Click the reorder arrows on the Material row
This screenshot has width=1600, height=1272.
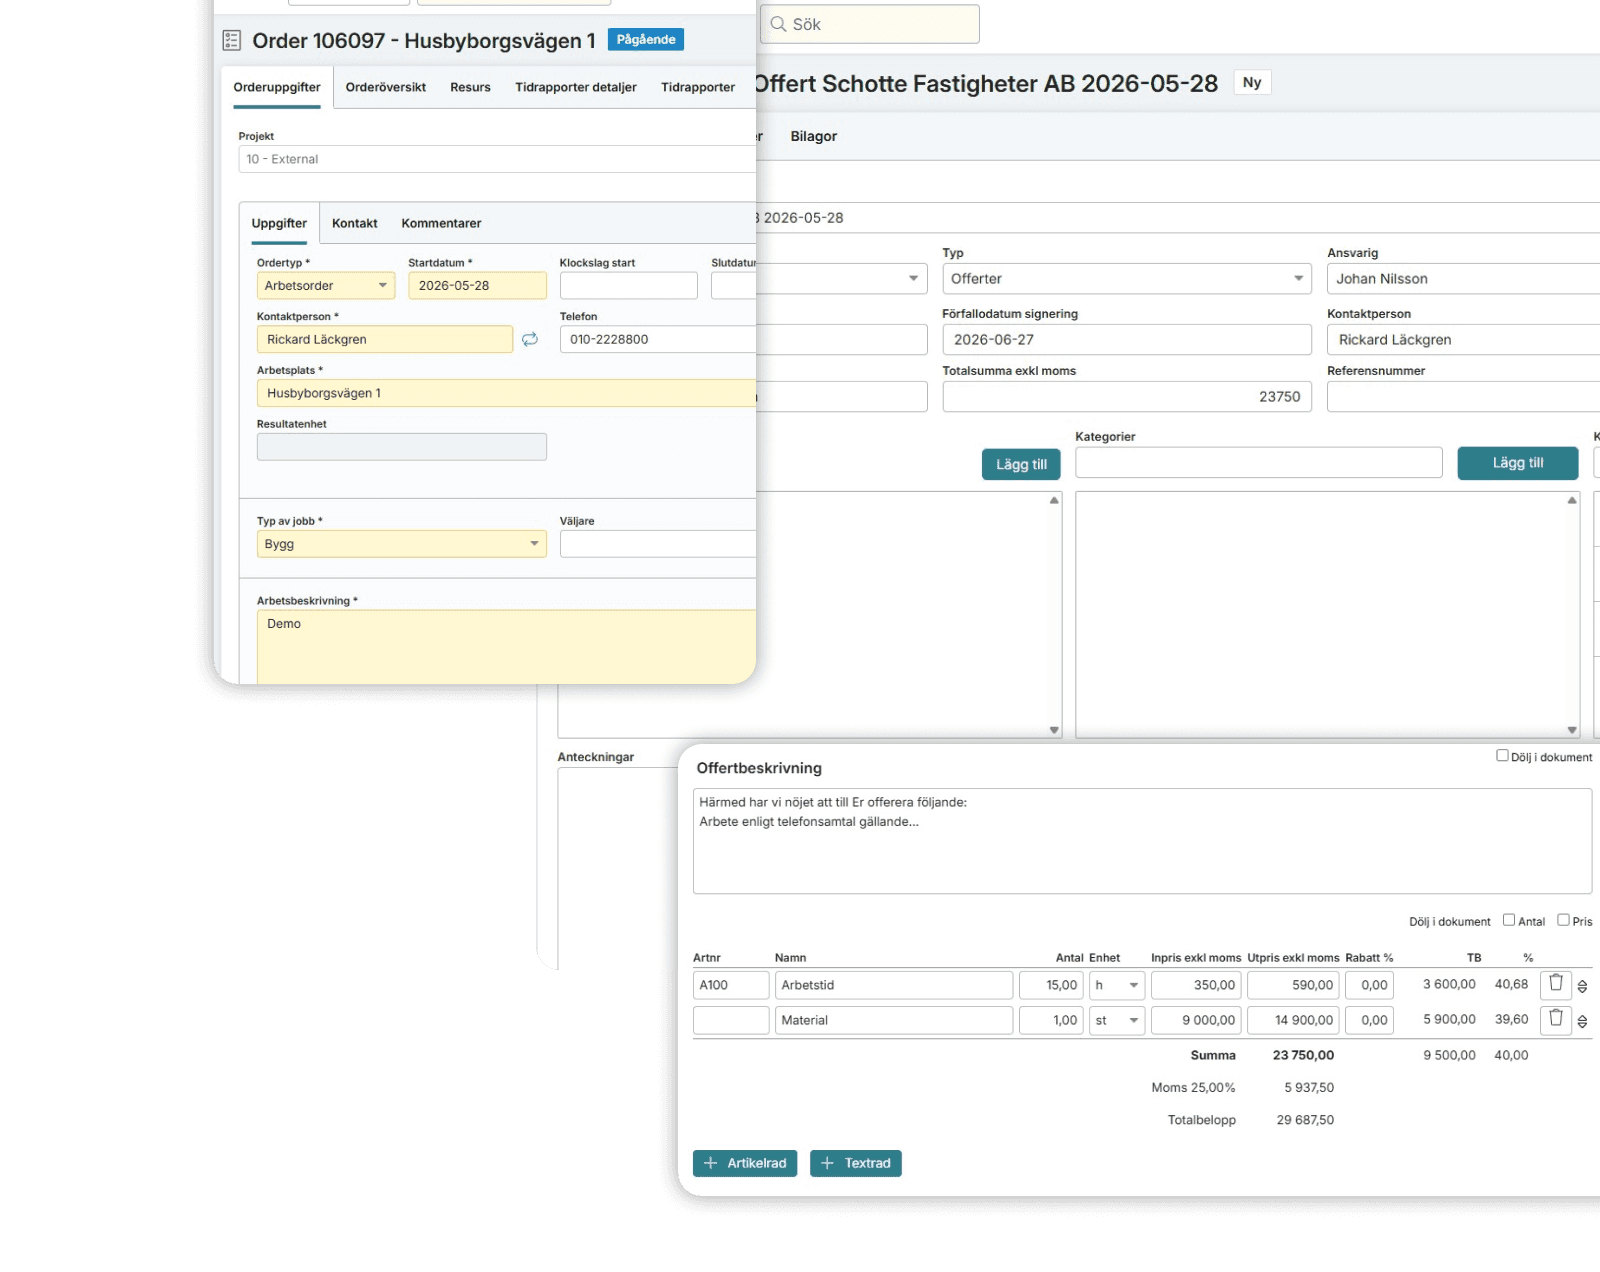1582,1021
